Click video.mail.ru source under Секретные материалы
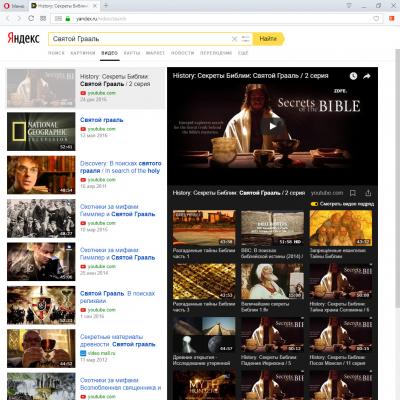This screenshot has height=400, width=400. [x=101, y=353]
